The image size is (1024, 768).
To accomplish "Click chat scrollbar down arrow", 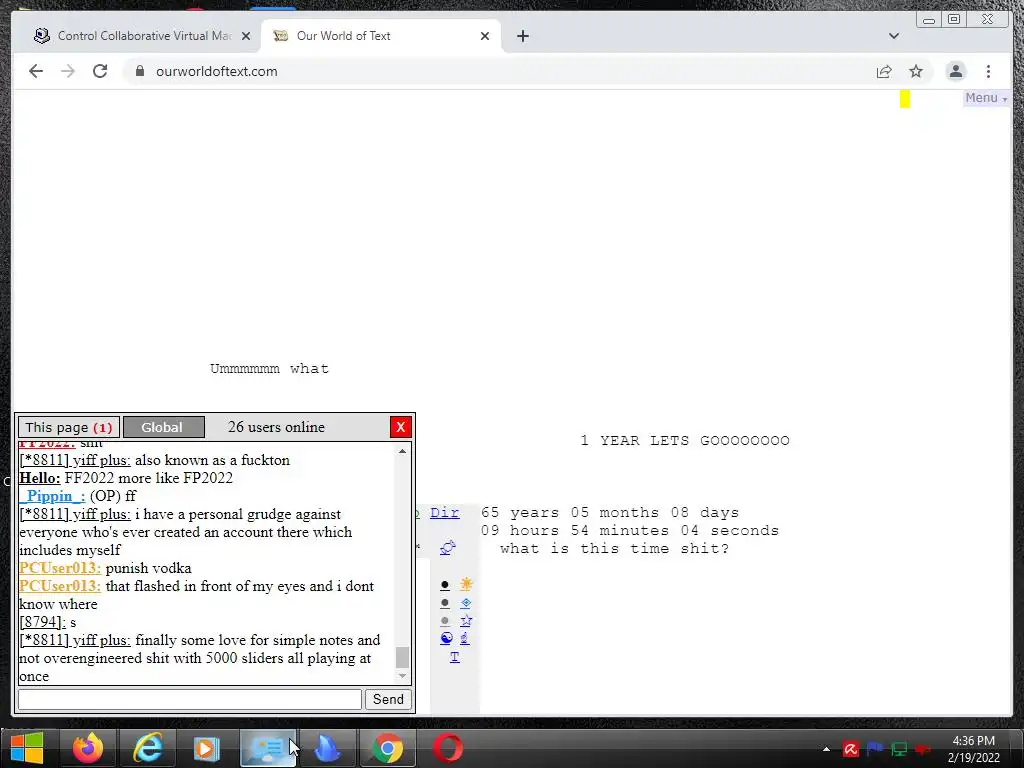I will (x=402, y=677).
